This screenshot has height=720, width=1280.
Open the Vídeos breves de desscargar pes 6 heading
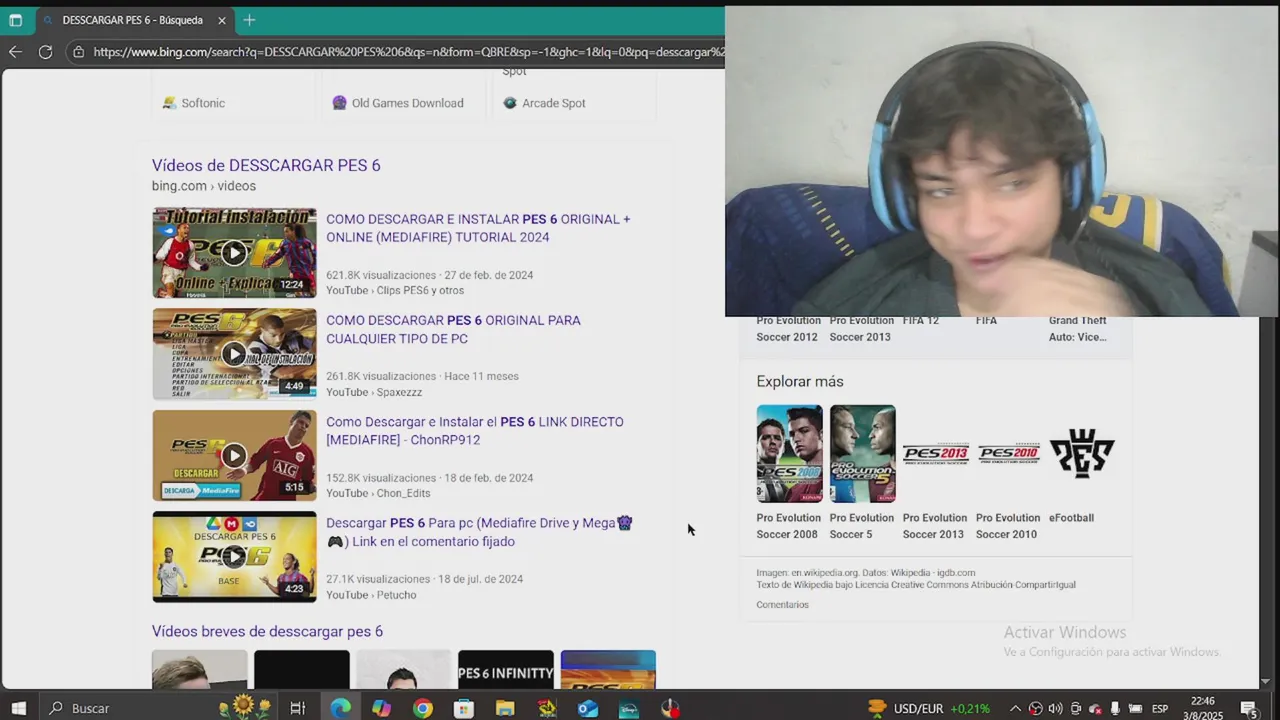[x=267, y=631]
